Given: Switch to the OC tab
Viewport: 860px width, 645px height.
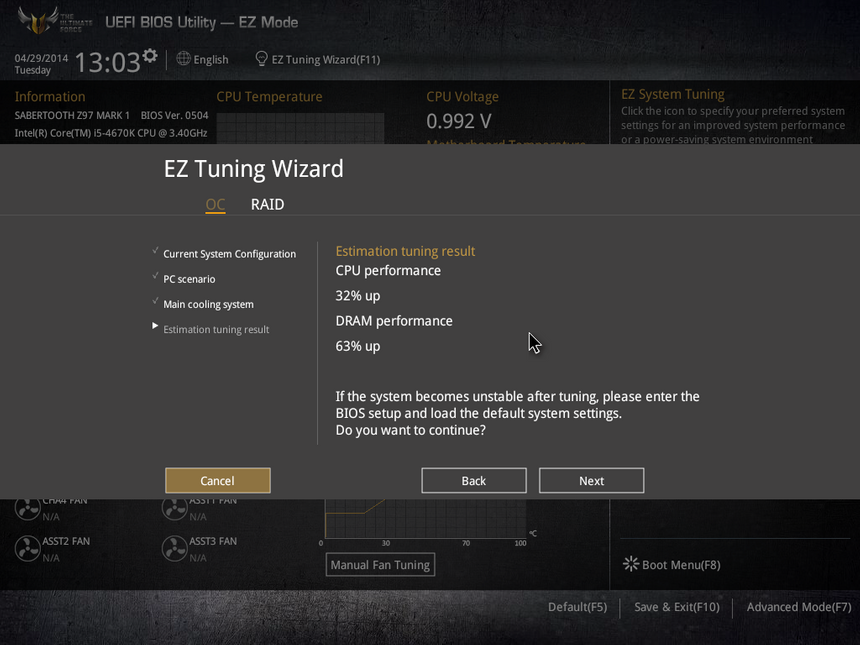Looking at the screenshot, I should coord(215,205).
